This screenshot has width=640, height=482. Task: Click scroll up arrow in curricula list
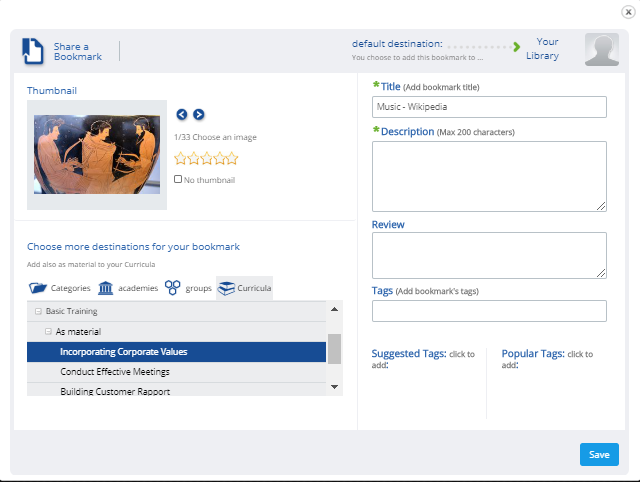[x=334, y=309]
